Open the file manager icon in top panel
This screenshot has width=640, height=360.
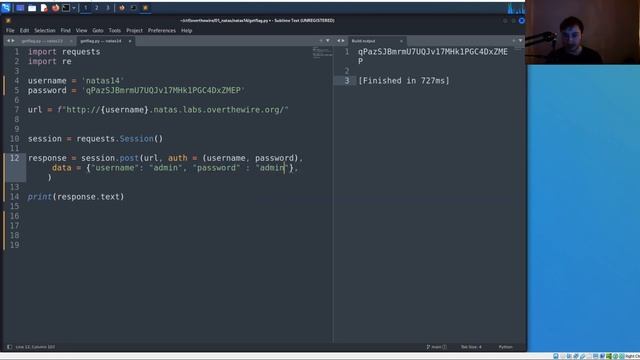(x=32, y=8)
